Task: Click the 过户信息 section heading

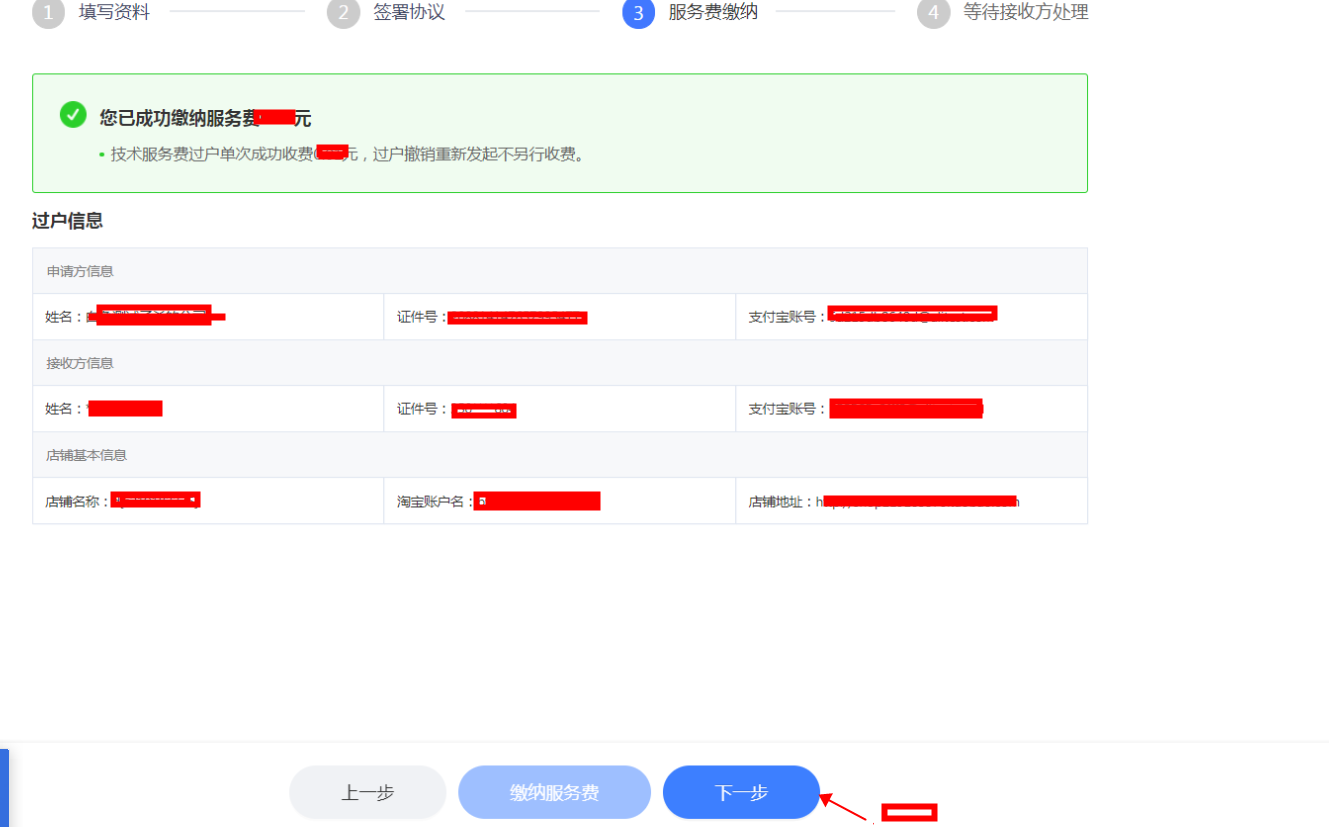Action: (x=67, y=221)
